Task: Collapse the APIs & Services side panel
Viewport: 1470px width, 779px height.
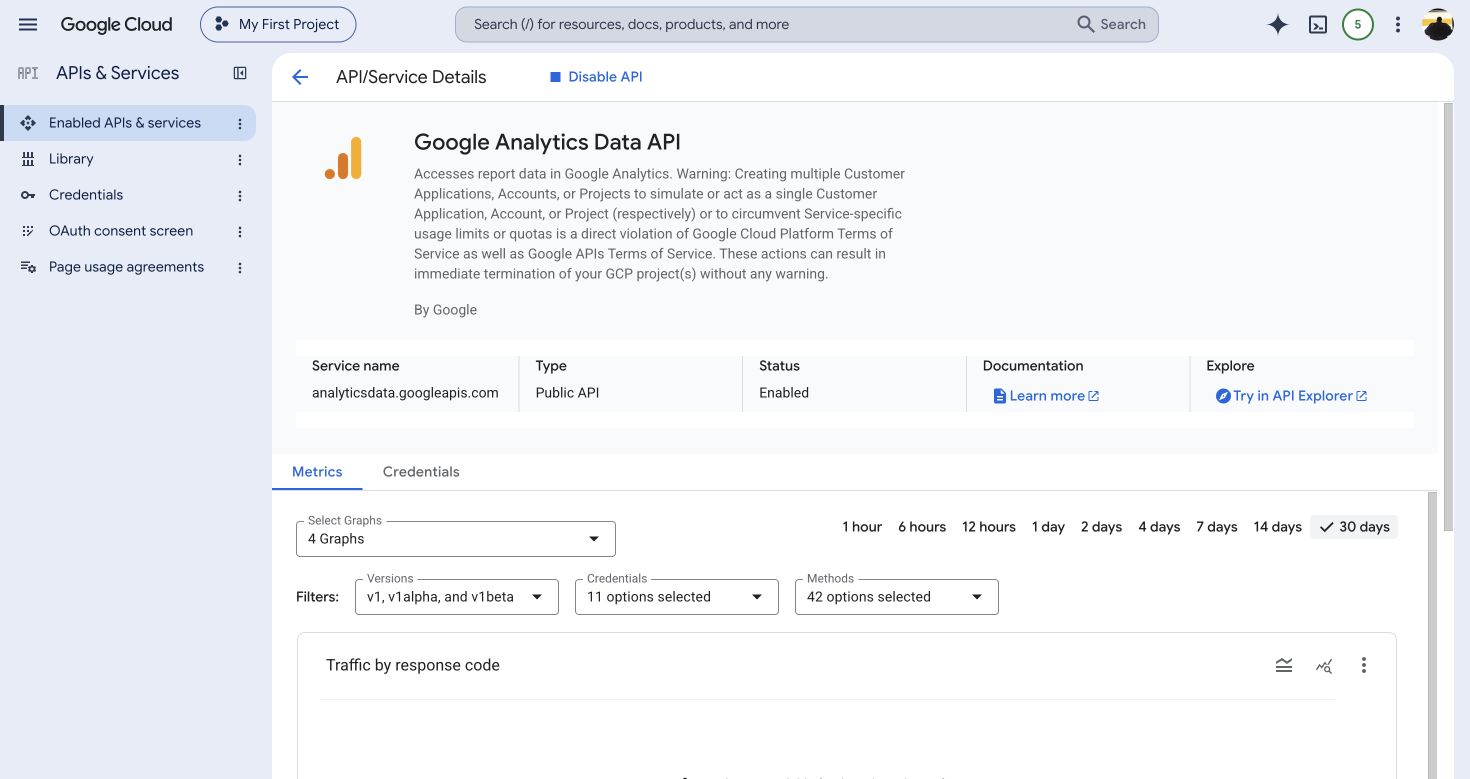Action: pos(240,73)
